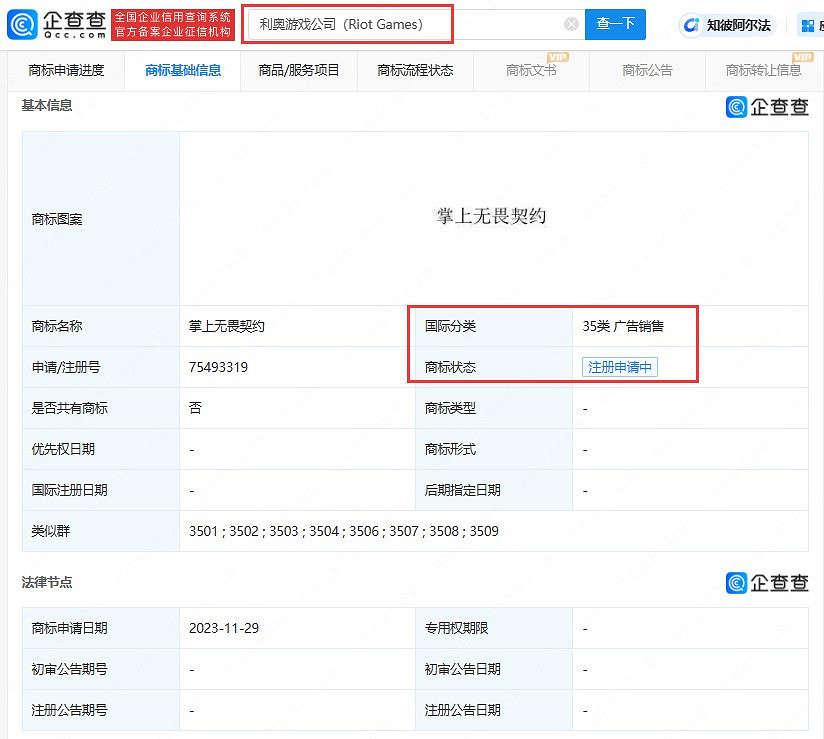
Task: Click the 查一下 search button
Action: (x=614, y=24)
